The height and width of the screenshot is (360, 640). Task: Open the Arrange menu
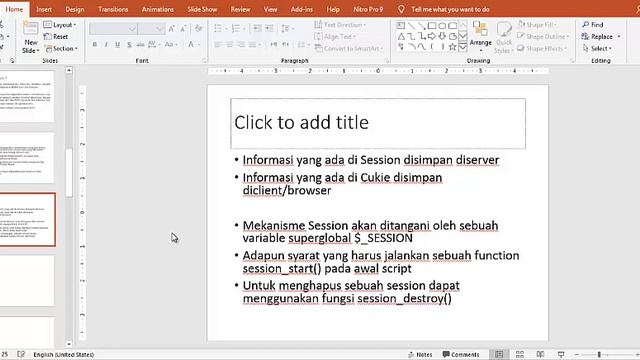pyautogui.click(x=480, y=37)
